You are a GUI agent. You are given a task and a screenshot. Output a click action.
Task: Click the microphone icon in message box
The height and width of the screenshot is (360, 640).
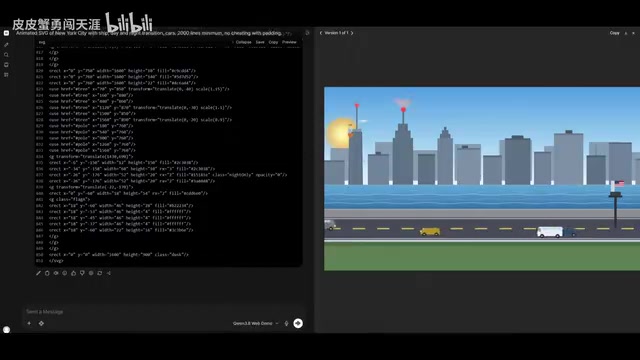coord(287,323)
